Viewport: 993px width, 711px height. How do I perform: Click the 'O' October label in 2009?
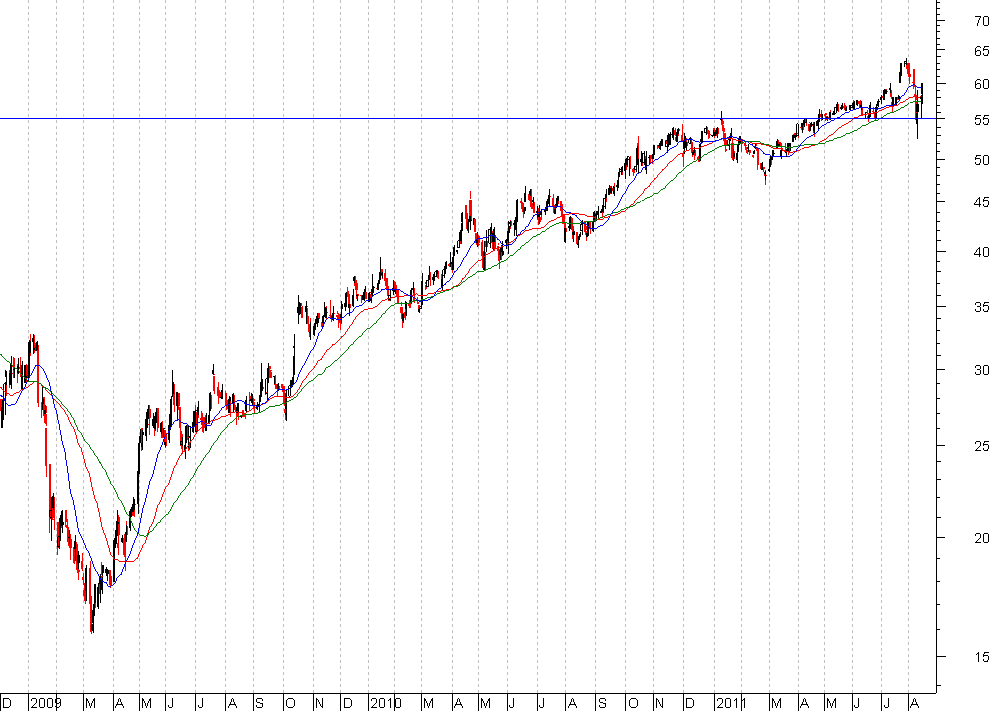point(290,703)
